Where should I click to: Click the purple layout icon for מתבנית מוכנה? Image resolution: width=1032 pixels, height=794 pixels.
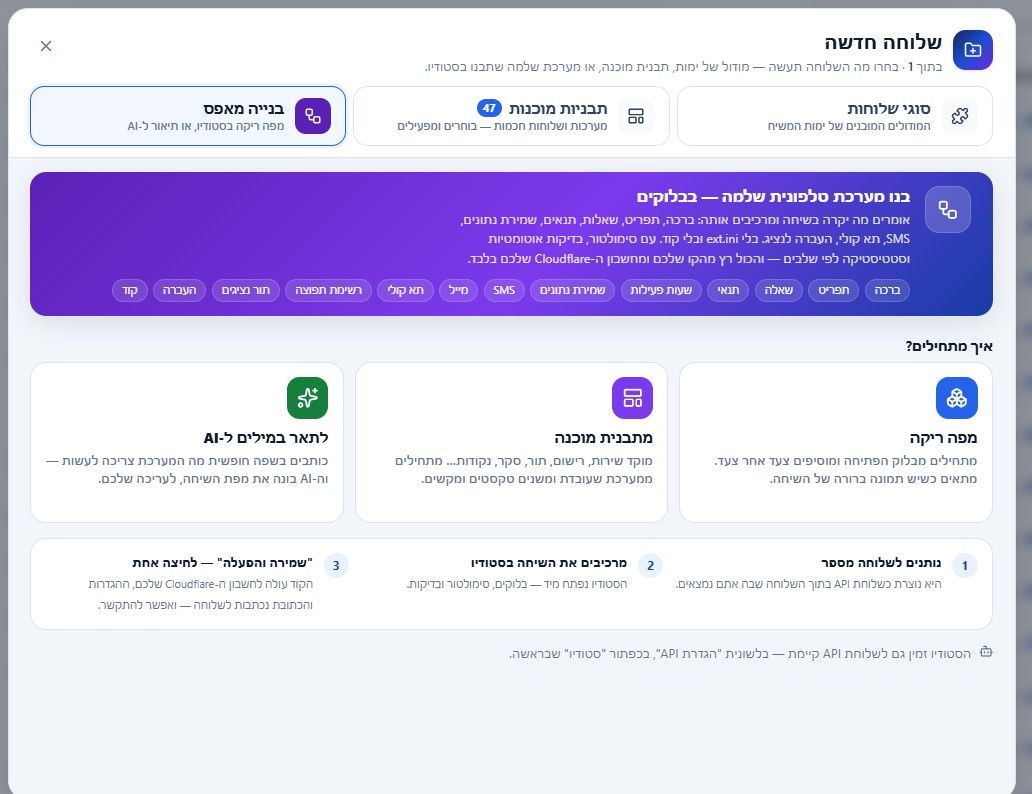[x=632, y=398]
